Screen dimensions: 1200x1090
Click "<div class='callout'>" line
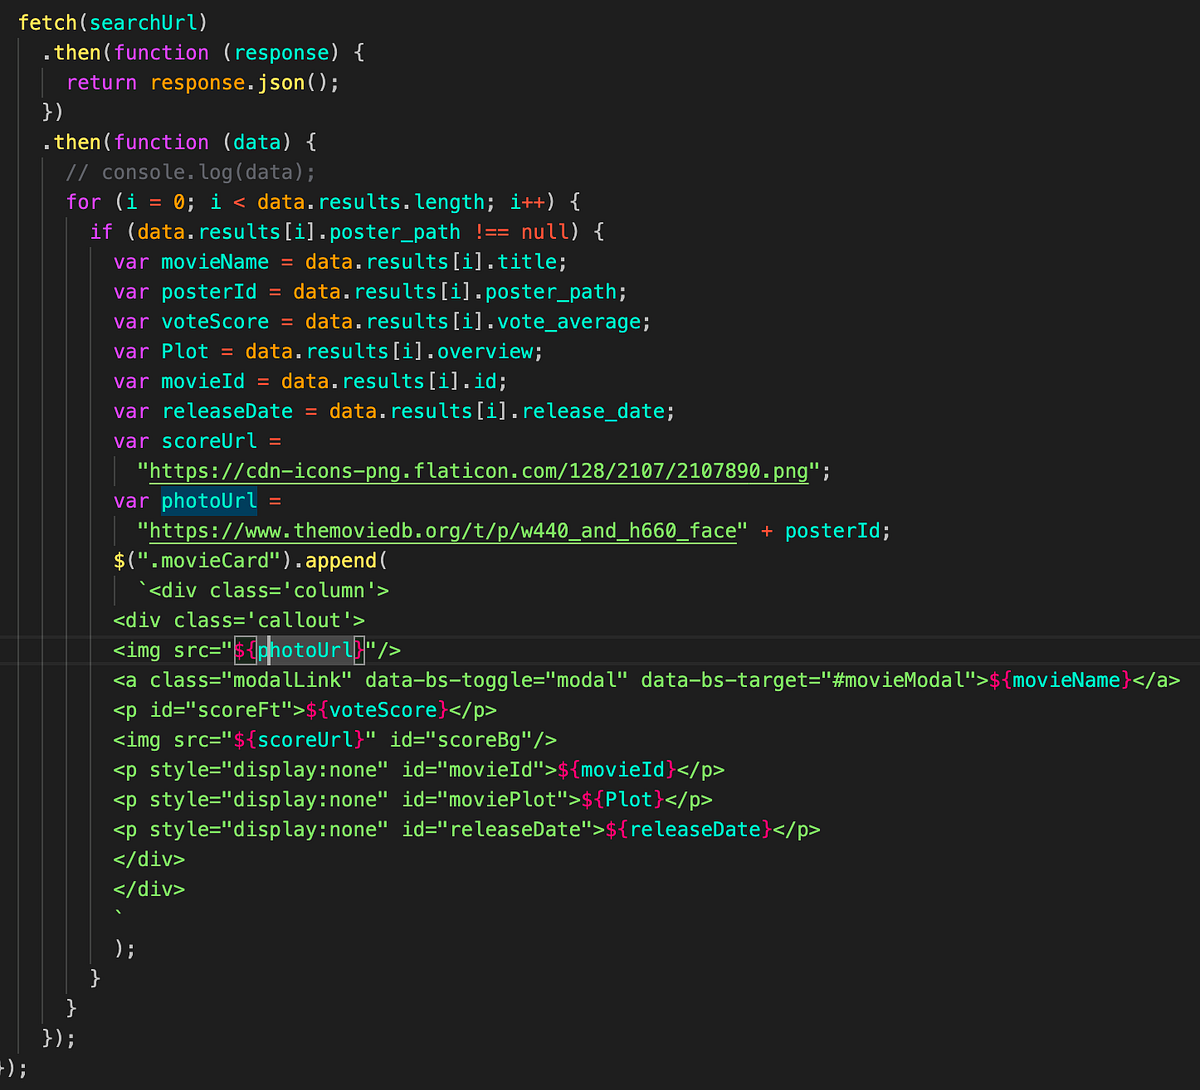click(239, 621)
